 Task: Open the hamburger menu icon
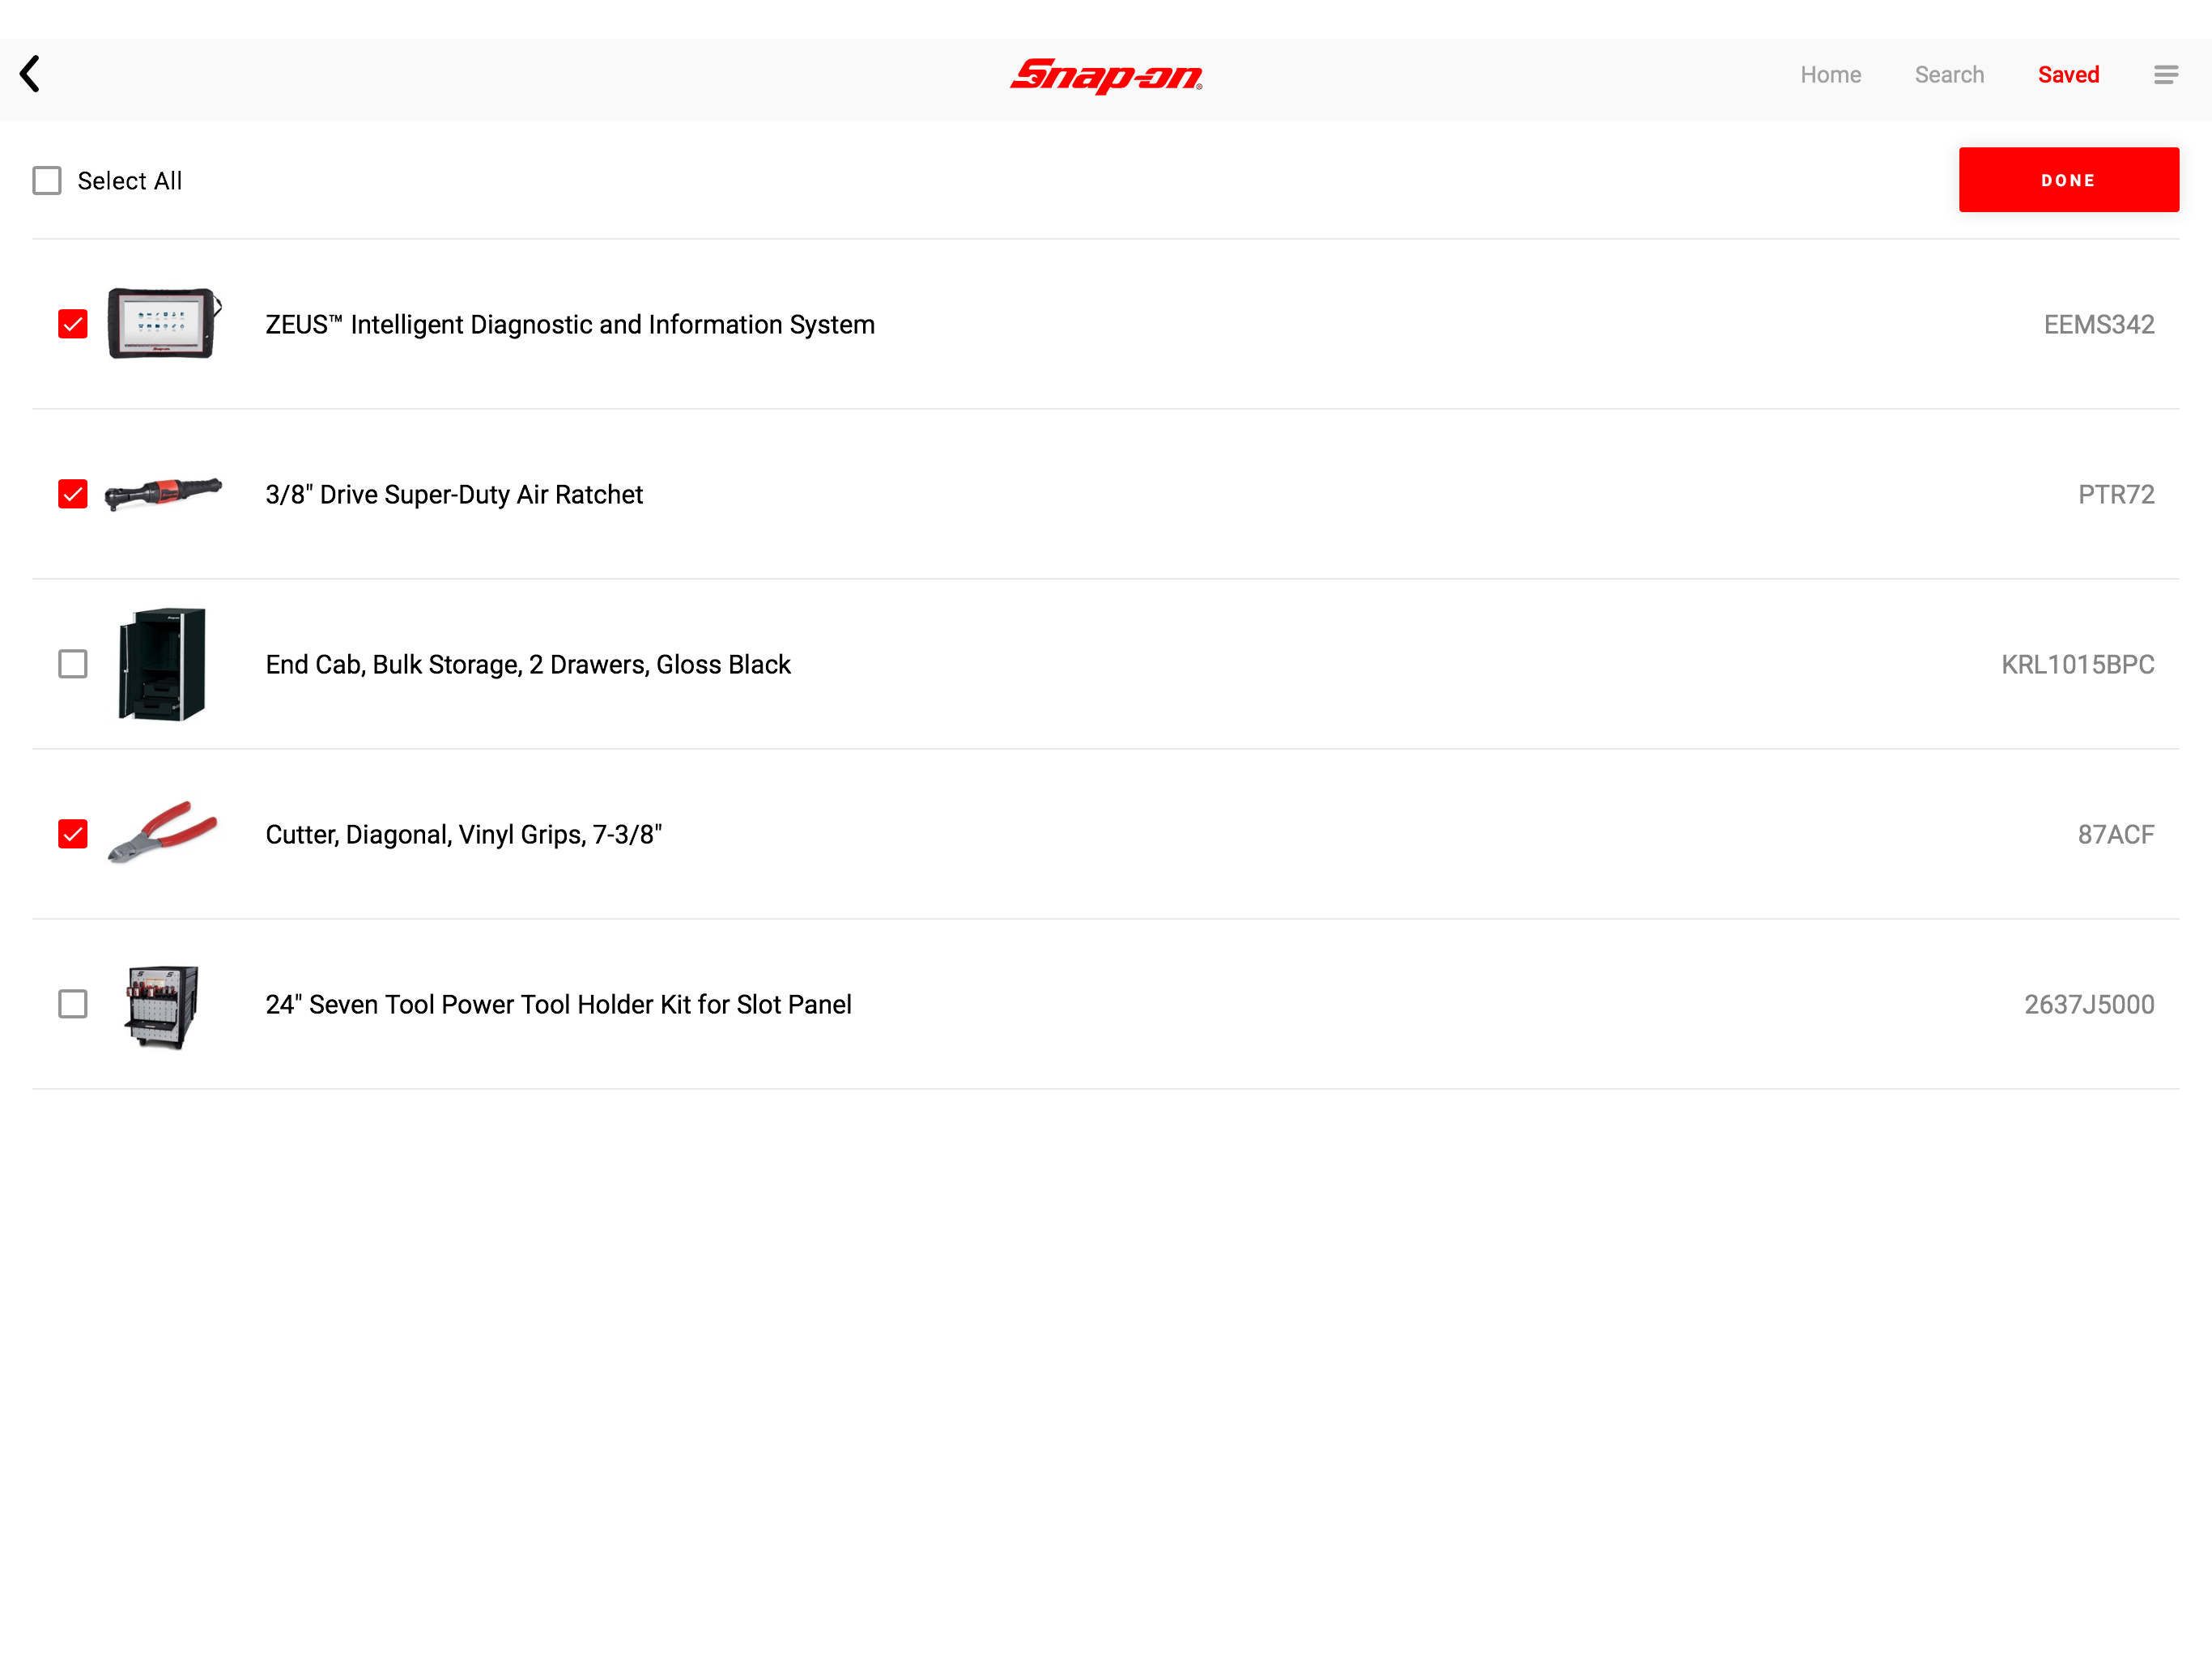pos(2165,75)
